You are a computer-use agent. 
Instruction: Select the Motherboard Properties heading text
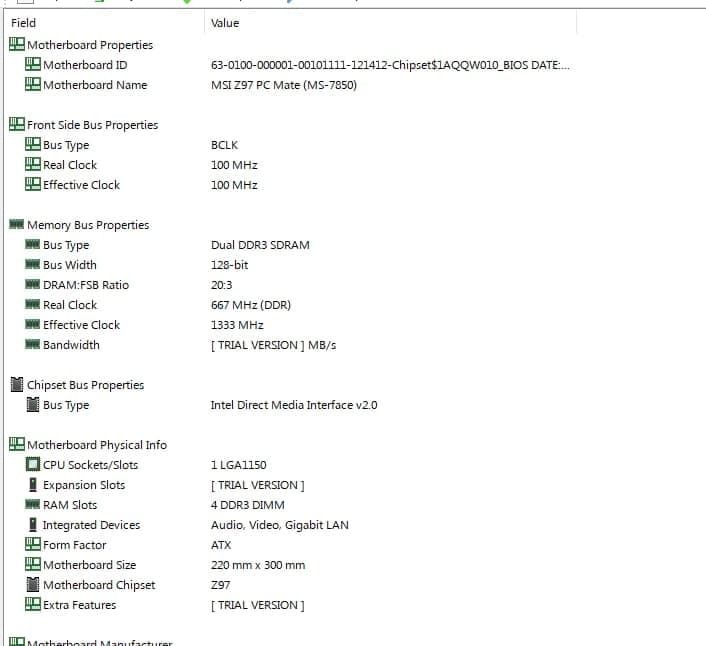tap(90, 45)
